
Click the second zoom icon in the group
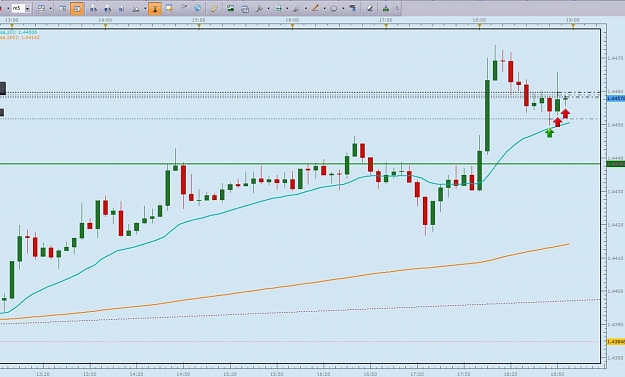pos(107,8)
